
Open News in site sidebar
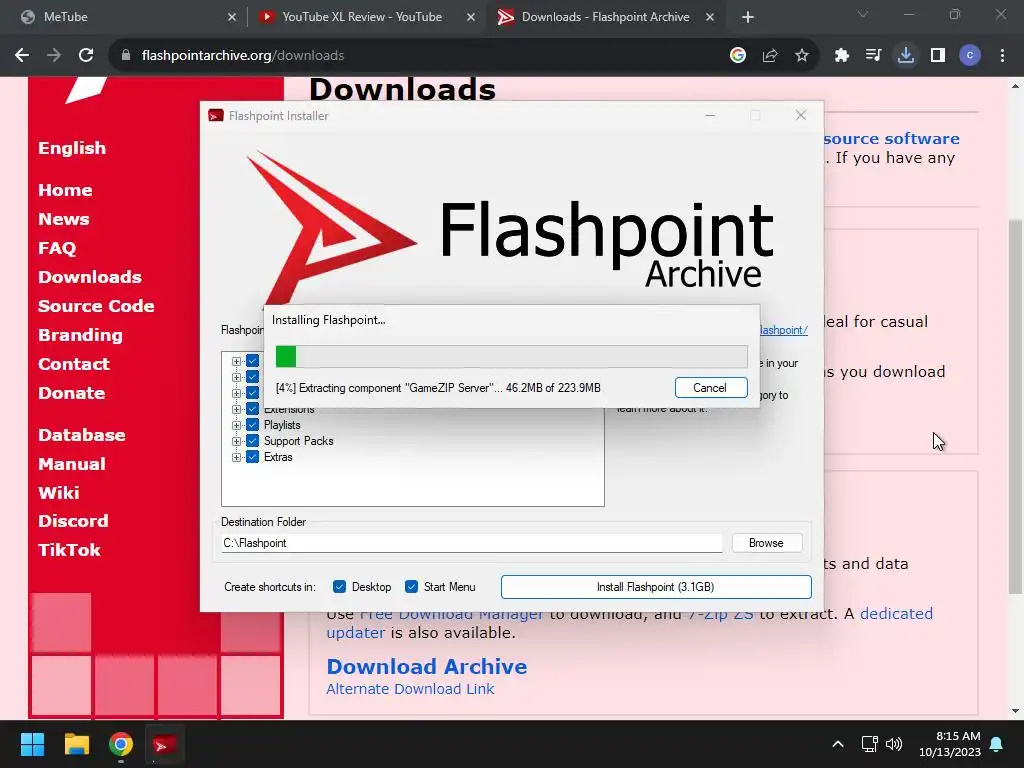63,219
